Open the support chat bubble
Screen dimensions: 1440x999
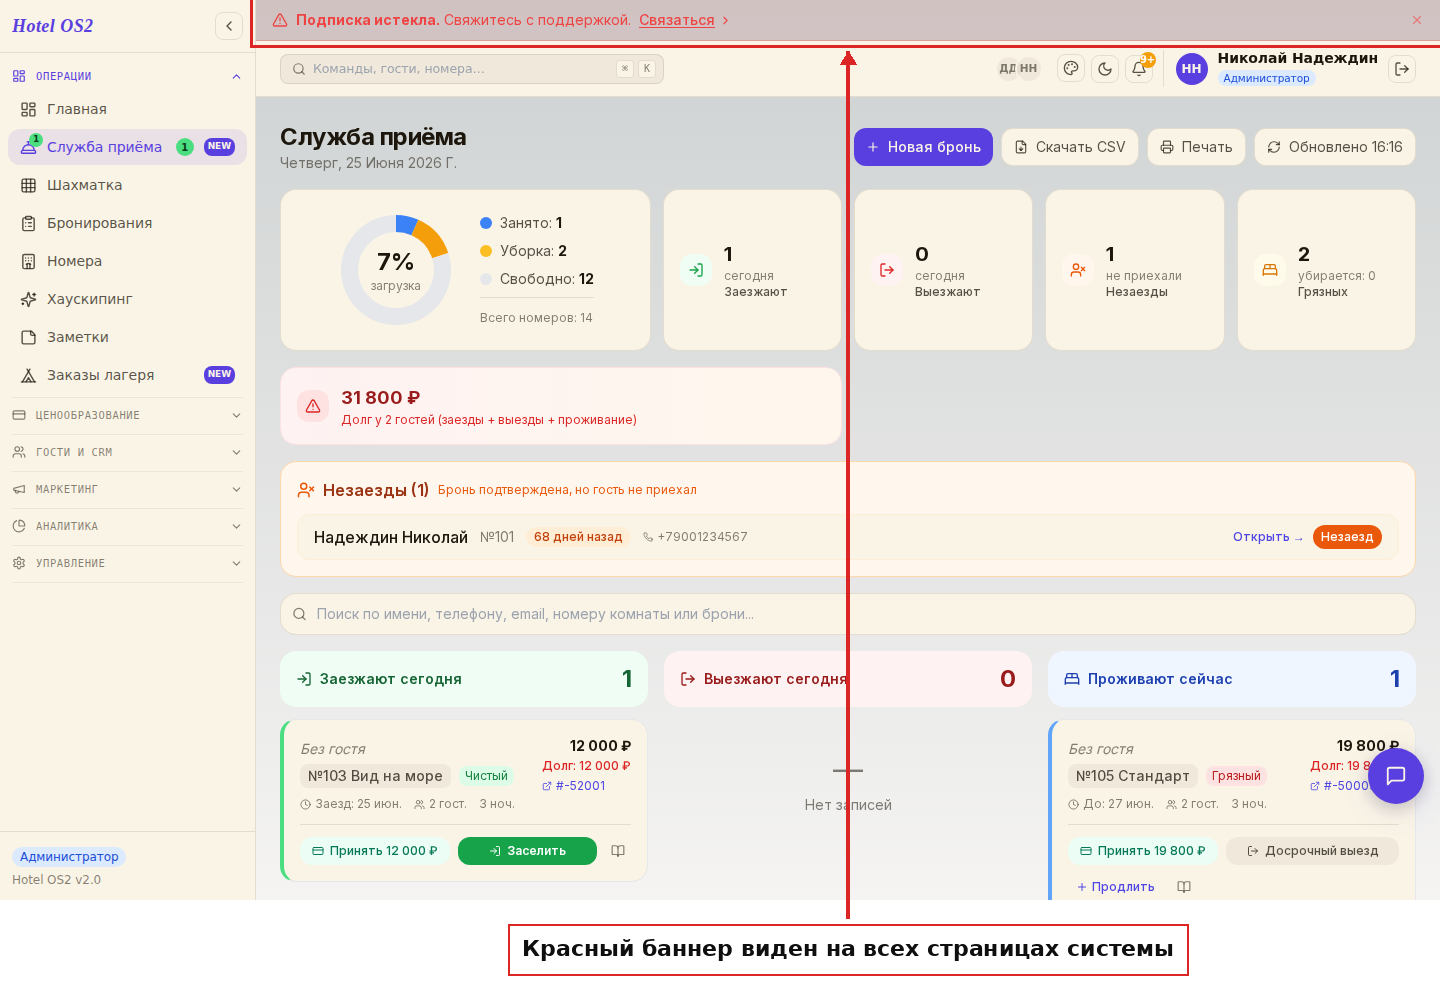1396,776
